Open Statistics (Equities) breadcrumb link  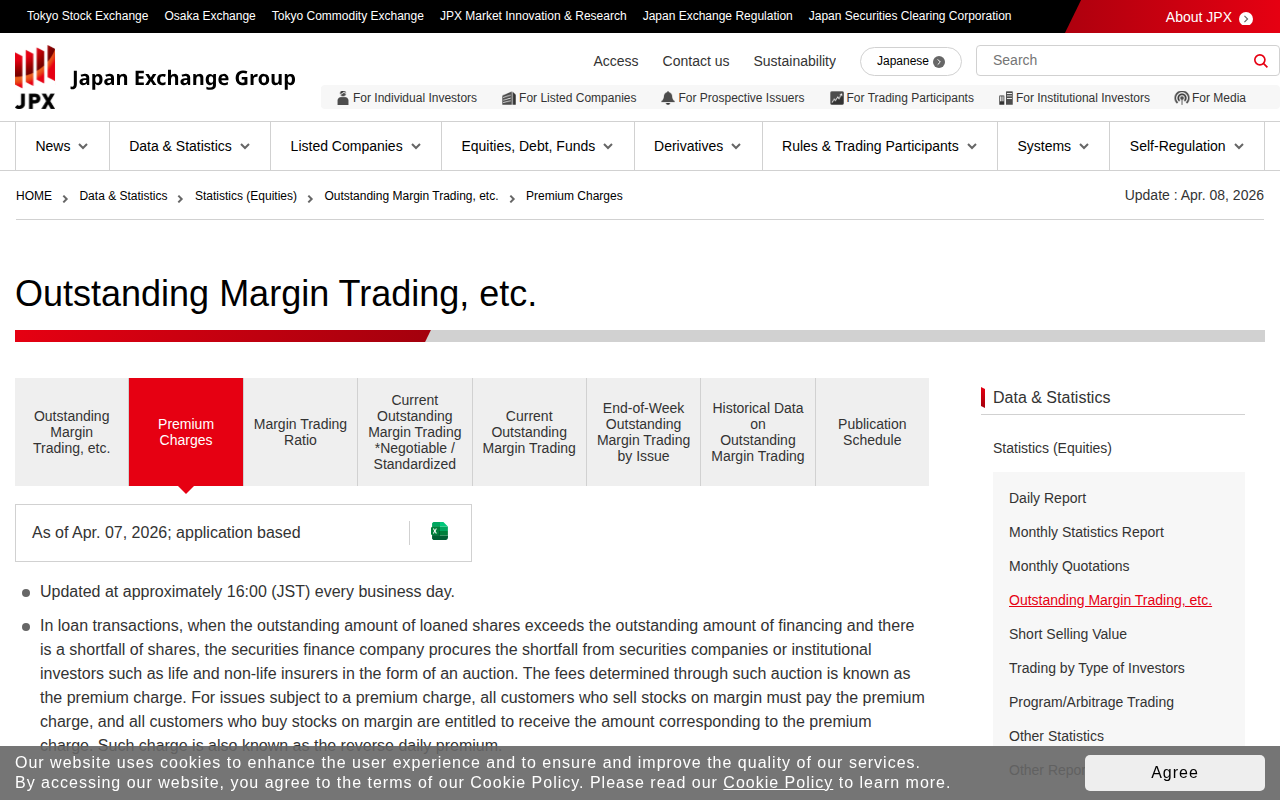[246, 196]
